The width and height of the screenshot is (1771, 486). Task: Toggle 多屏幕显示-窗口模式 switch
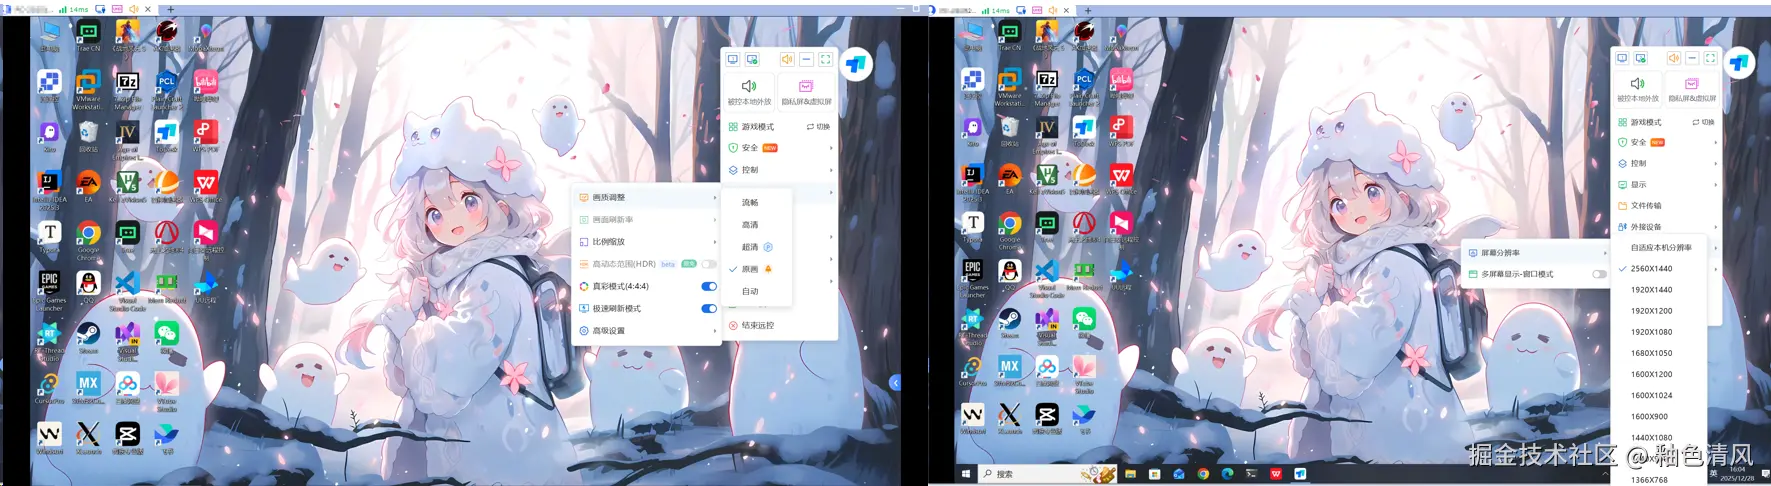(x=1599, y=274)
